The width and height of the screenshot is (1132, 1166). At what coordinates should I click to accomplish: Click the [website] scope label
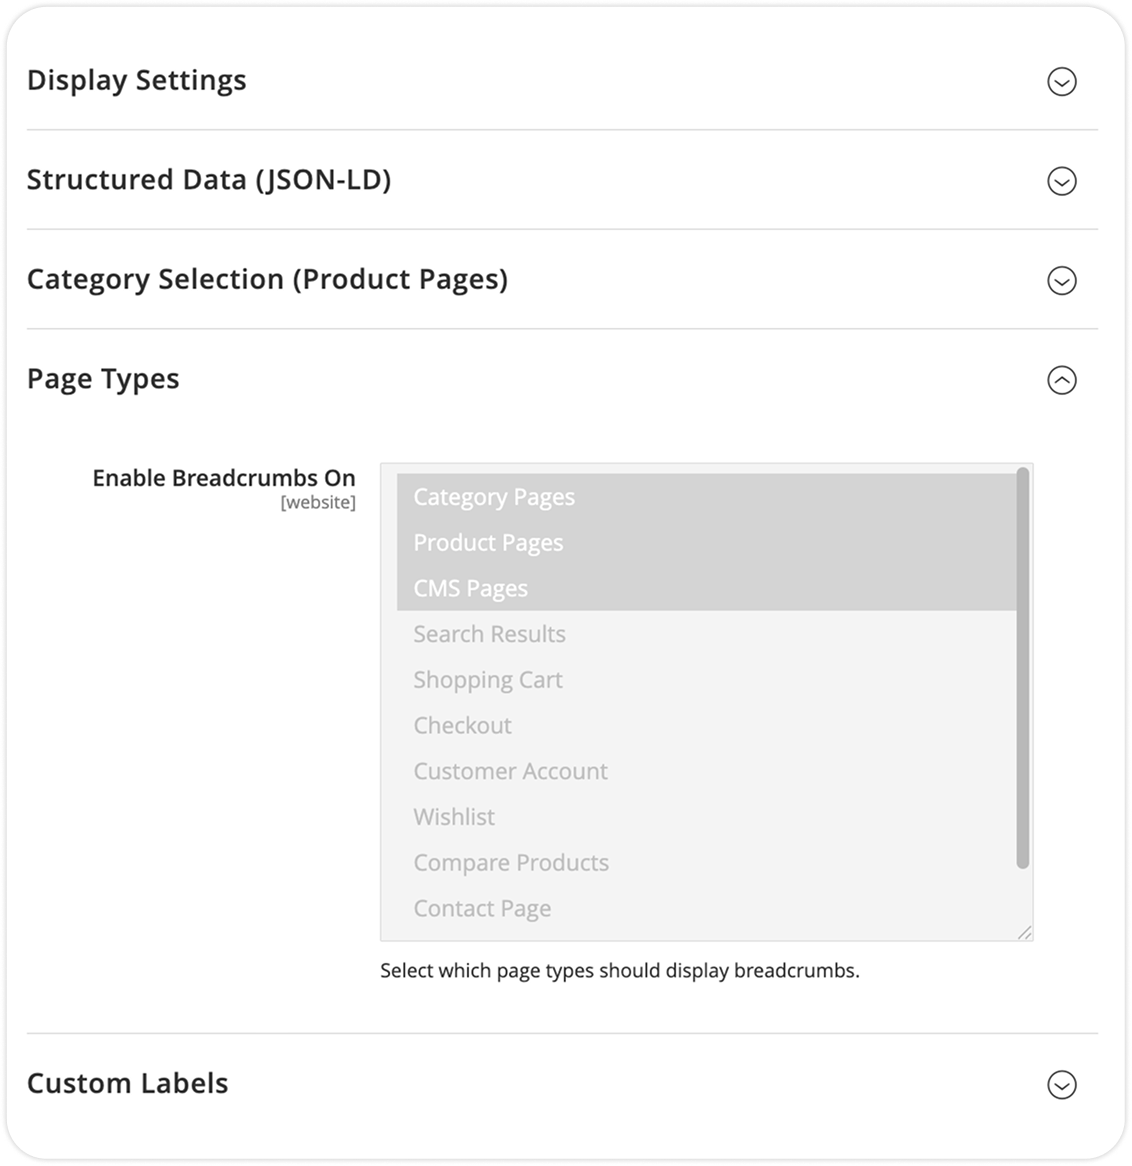click(x=318, y=503)
